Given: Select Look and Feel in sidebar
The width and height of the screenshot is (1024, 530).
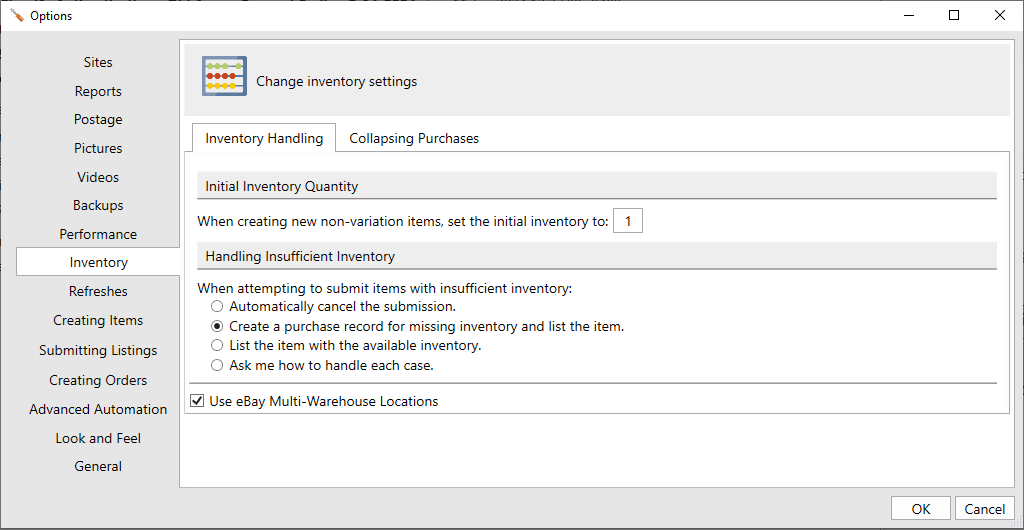Looking at the screenshot, I should pyautogui.click(x=98, y=438).
